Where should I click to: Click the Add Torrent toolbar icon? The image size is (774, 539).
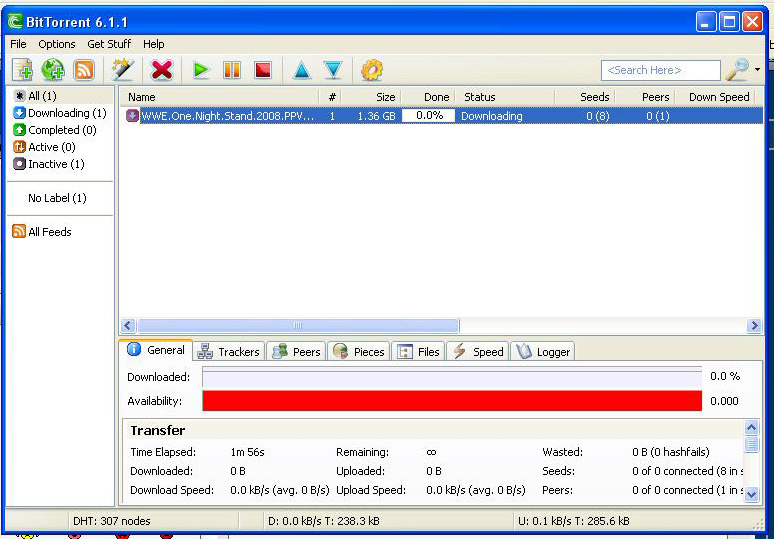[x=22, y=70]
